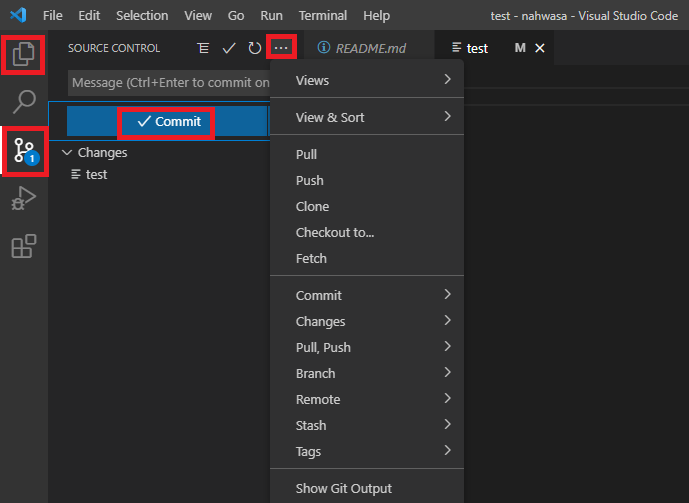Open the Terminal menu
Image resolution: width=689 pixels, height=503 pixels.
323,15
